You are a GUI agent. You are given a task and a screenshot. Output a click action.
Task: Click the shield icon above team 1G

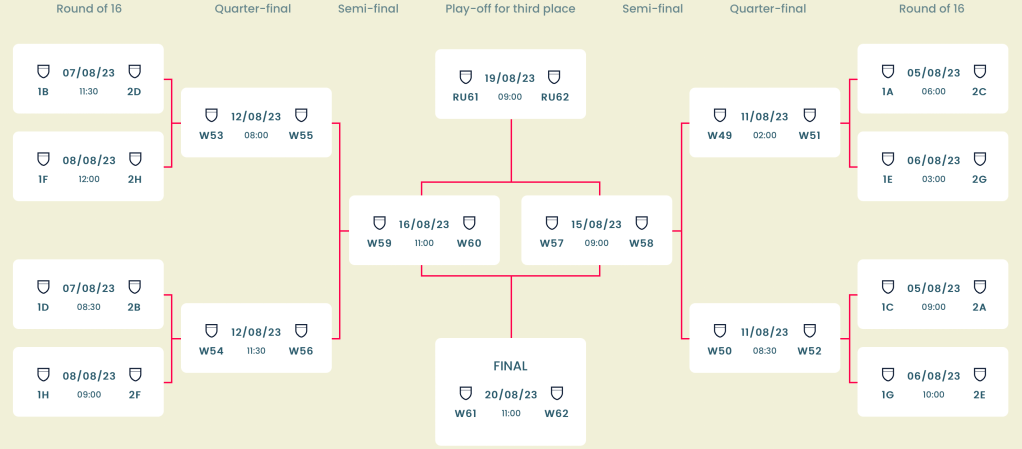[888, 374]
